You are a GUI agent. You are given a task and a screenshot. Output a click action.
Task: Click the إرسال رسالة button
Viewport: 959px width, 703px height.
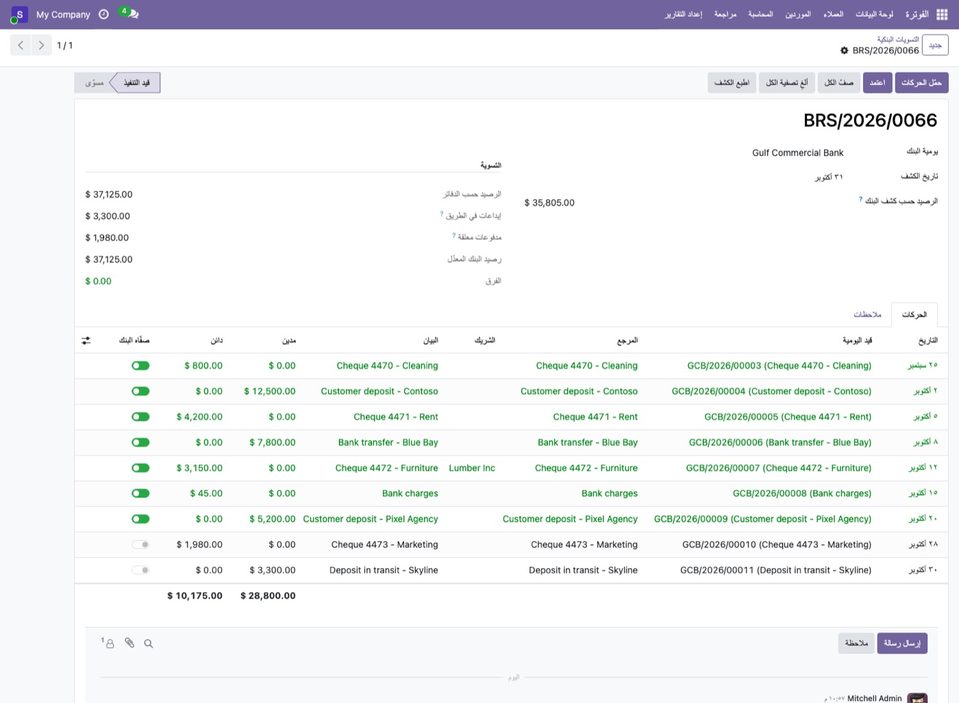tap(902, 643)
